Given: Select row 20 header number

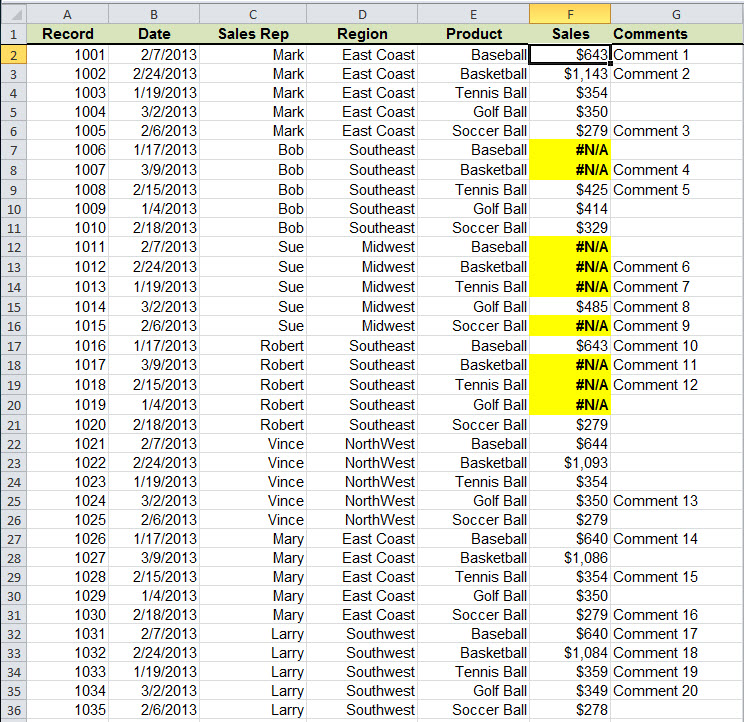Looking at the screenshot, I should pyautogui.click(x=14, y=405).
